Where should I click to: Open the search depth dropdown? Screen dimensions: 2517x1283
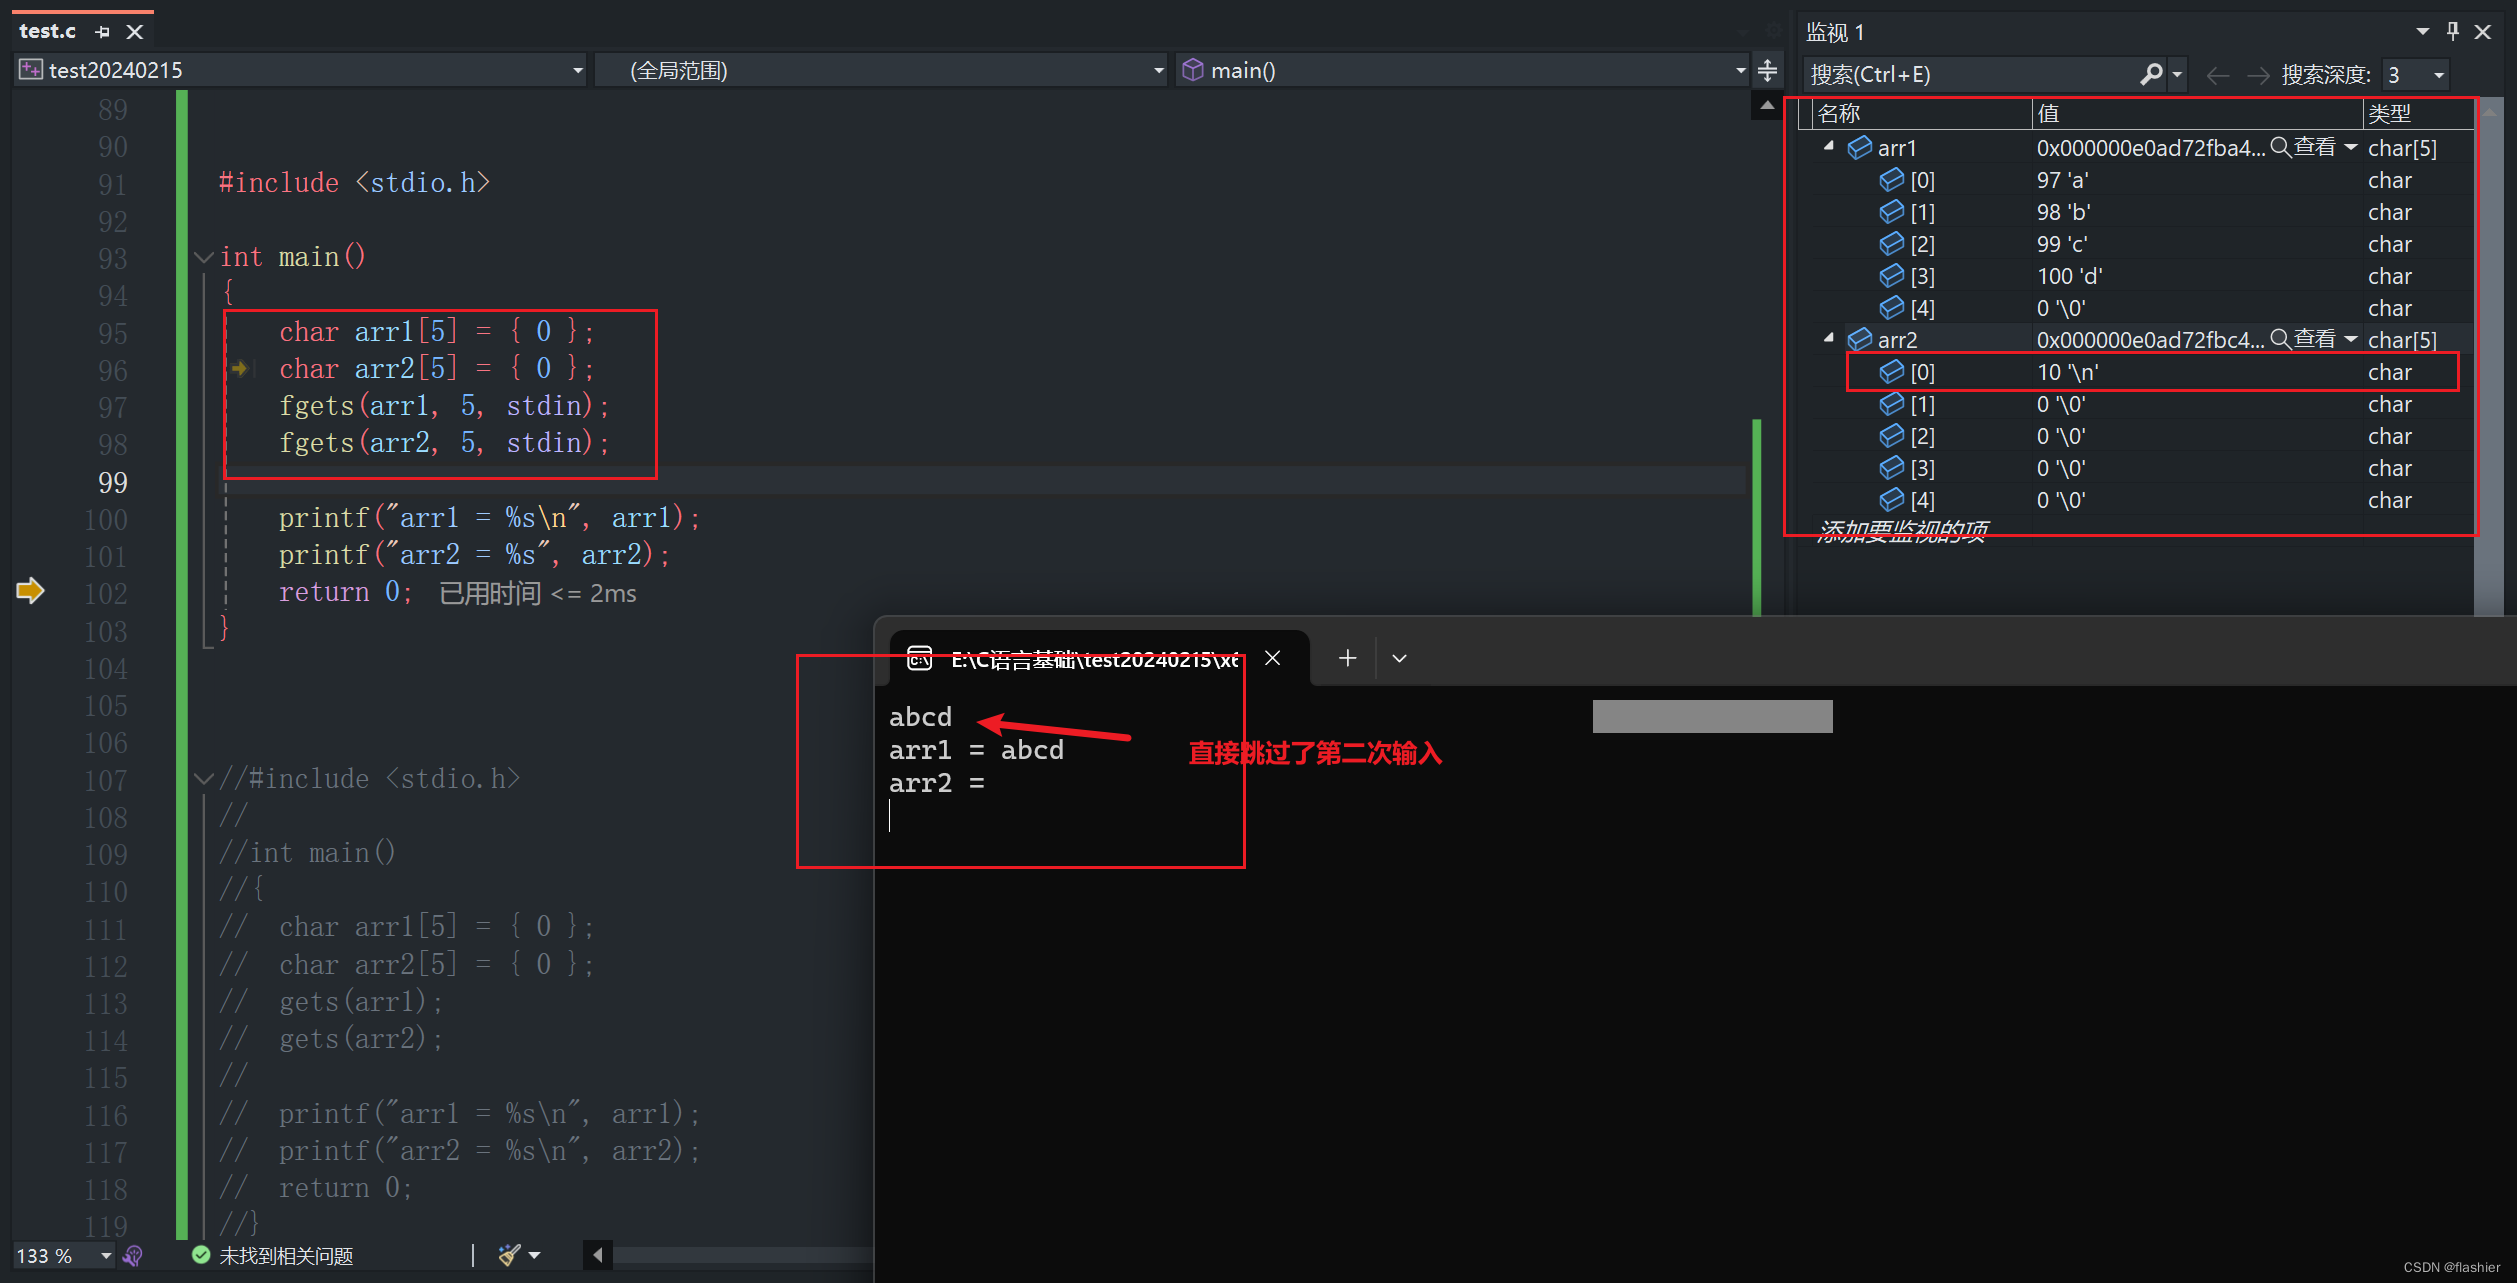click(x=2439, y=75)
